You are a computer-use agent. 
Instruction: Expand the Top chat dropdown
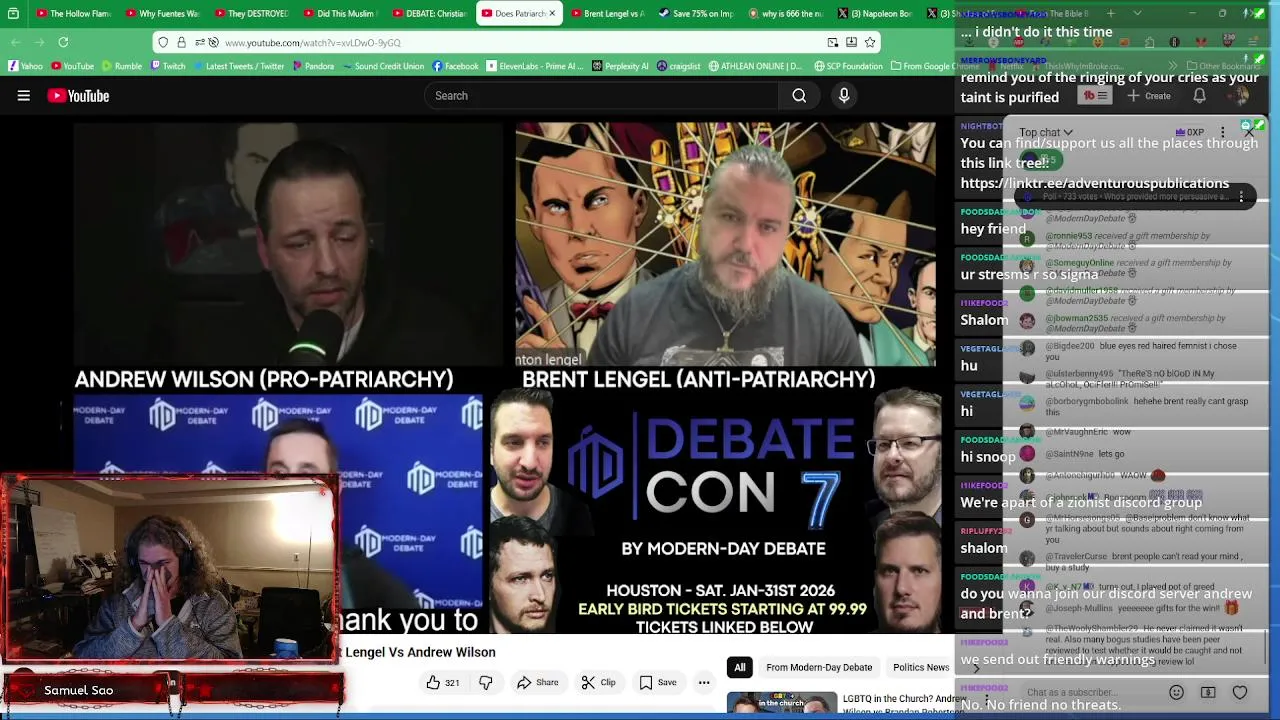pyautogui.click(x=1046, y=132)
